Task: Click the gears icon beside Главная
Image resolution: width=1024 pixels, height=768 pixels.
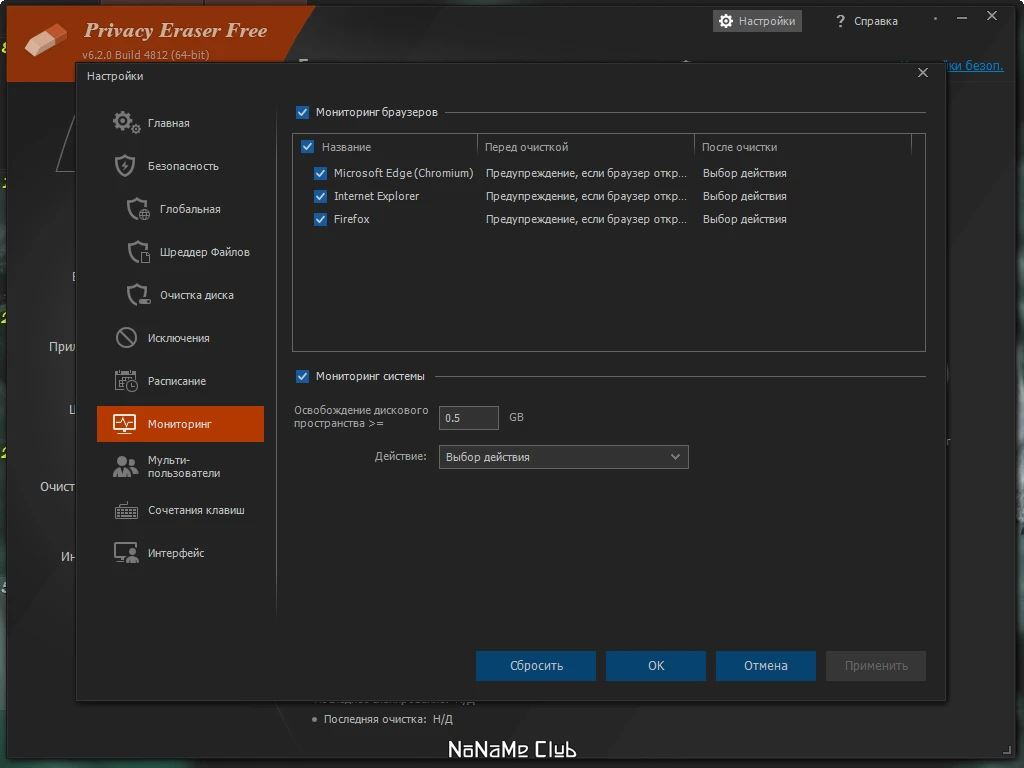Action: point(125,122)
